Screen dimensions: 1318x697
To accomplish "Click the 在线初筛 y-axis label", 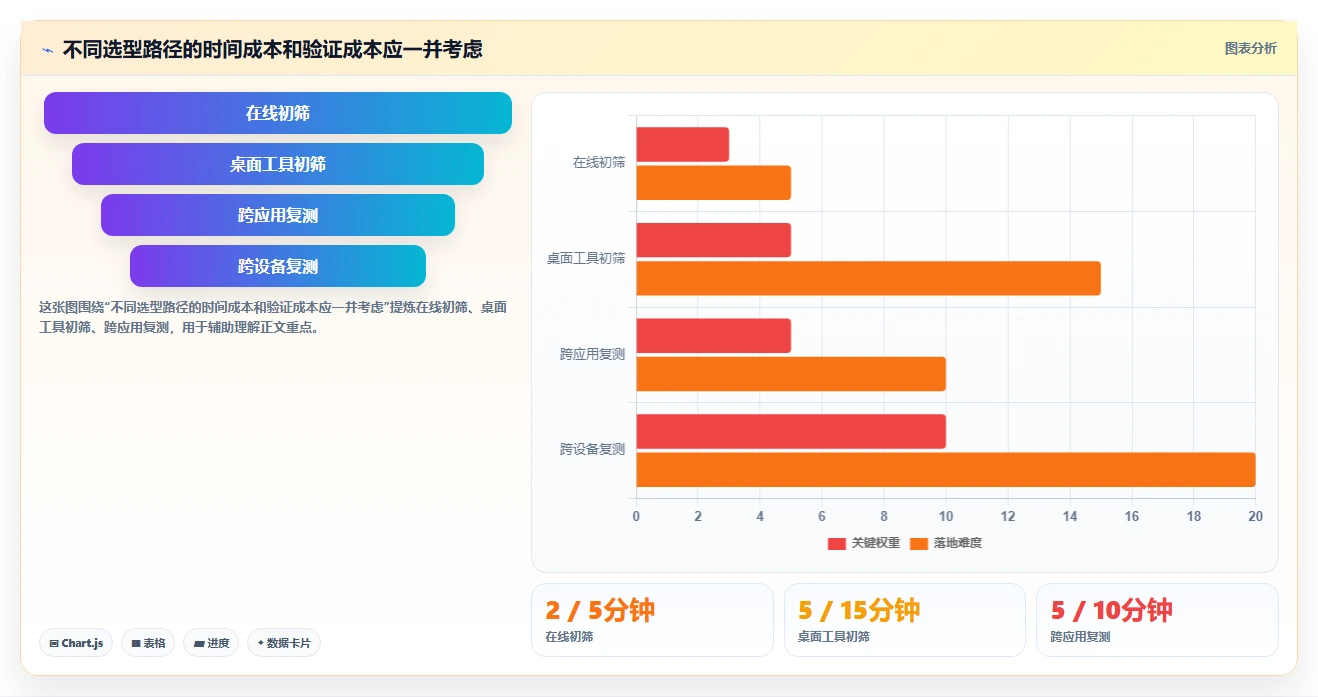I will click(599, 162).
